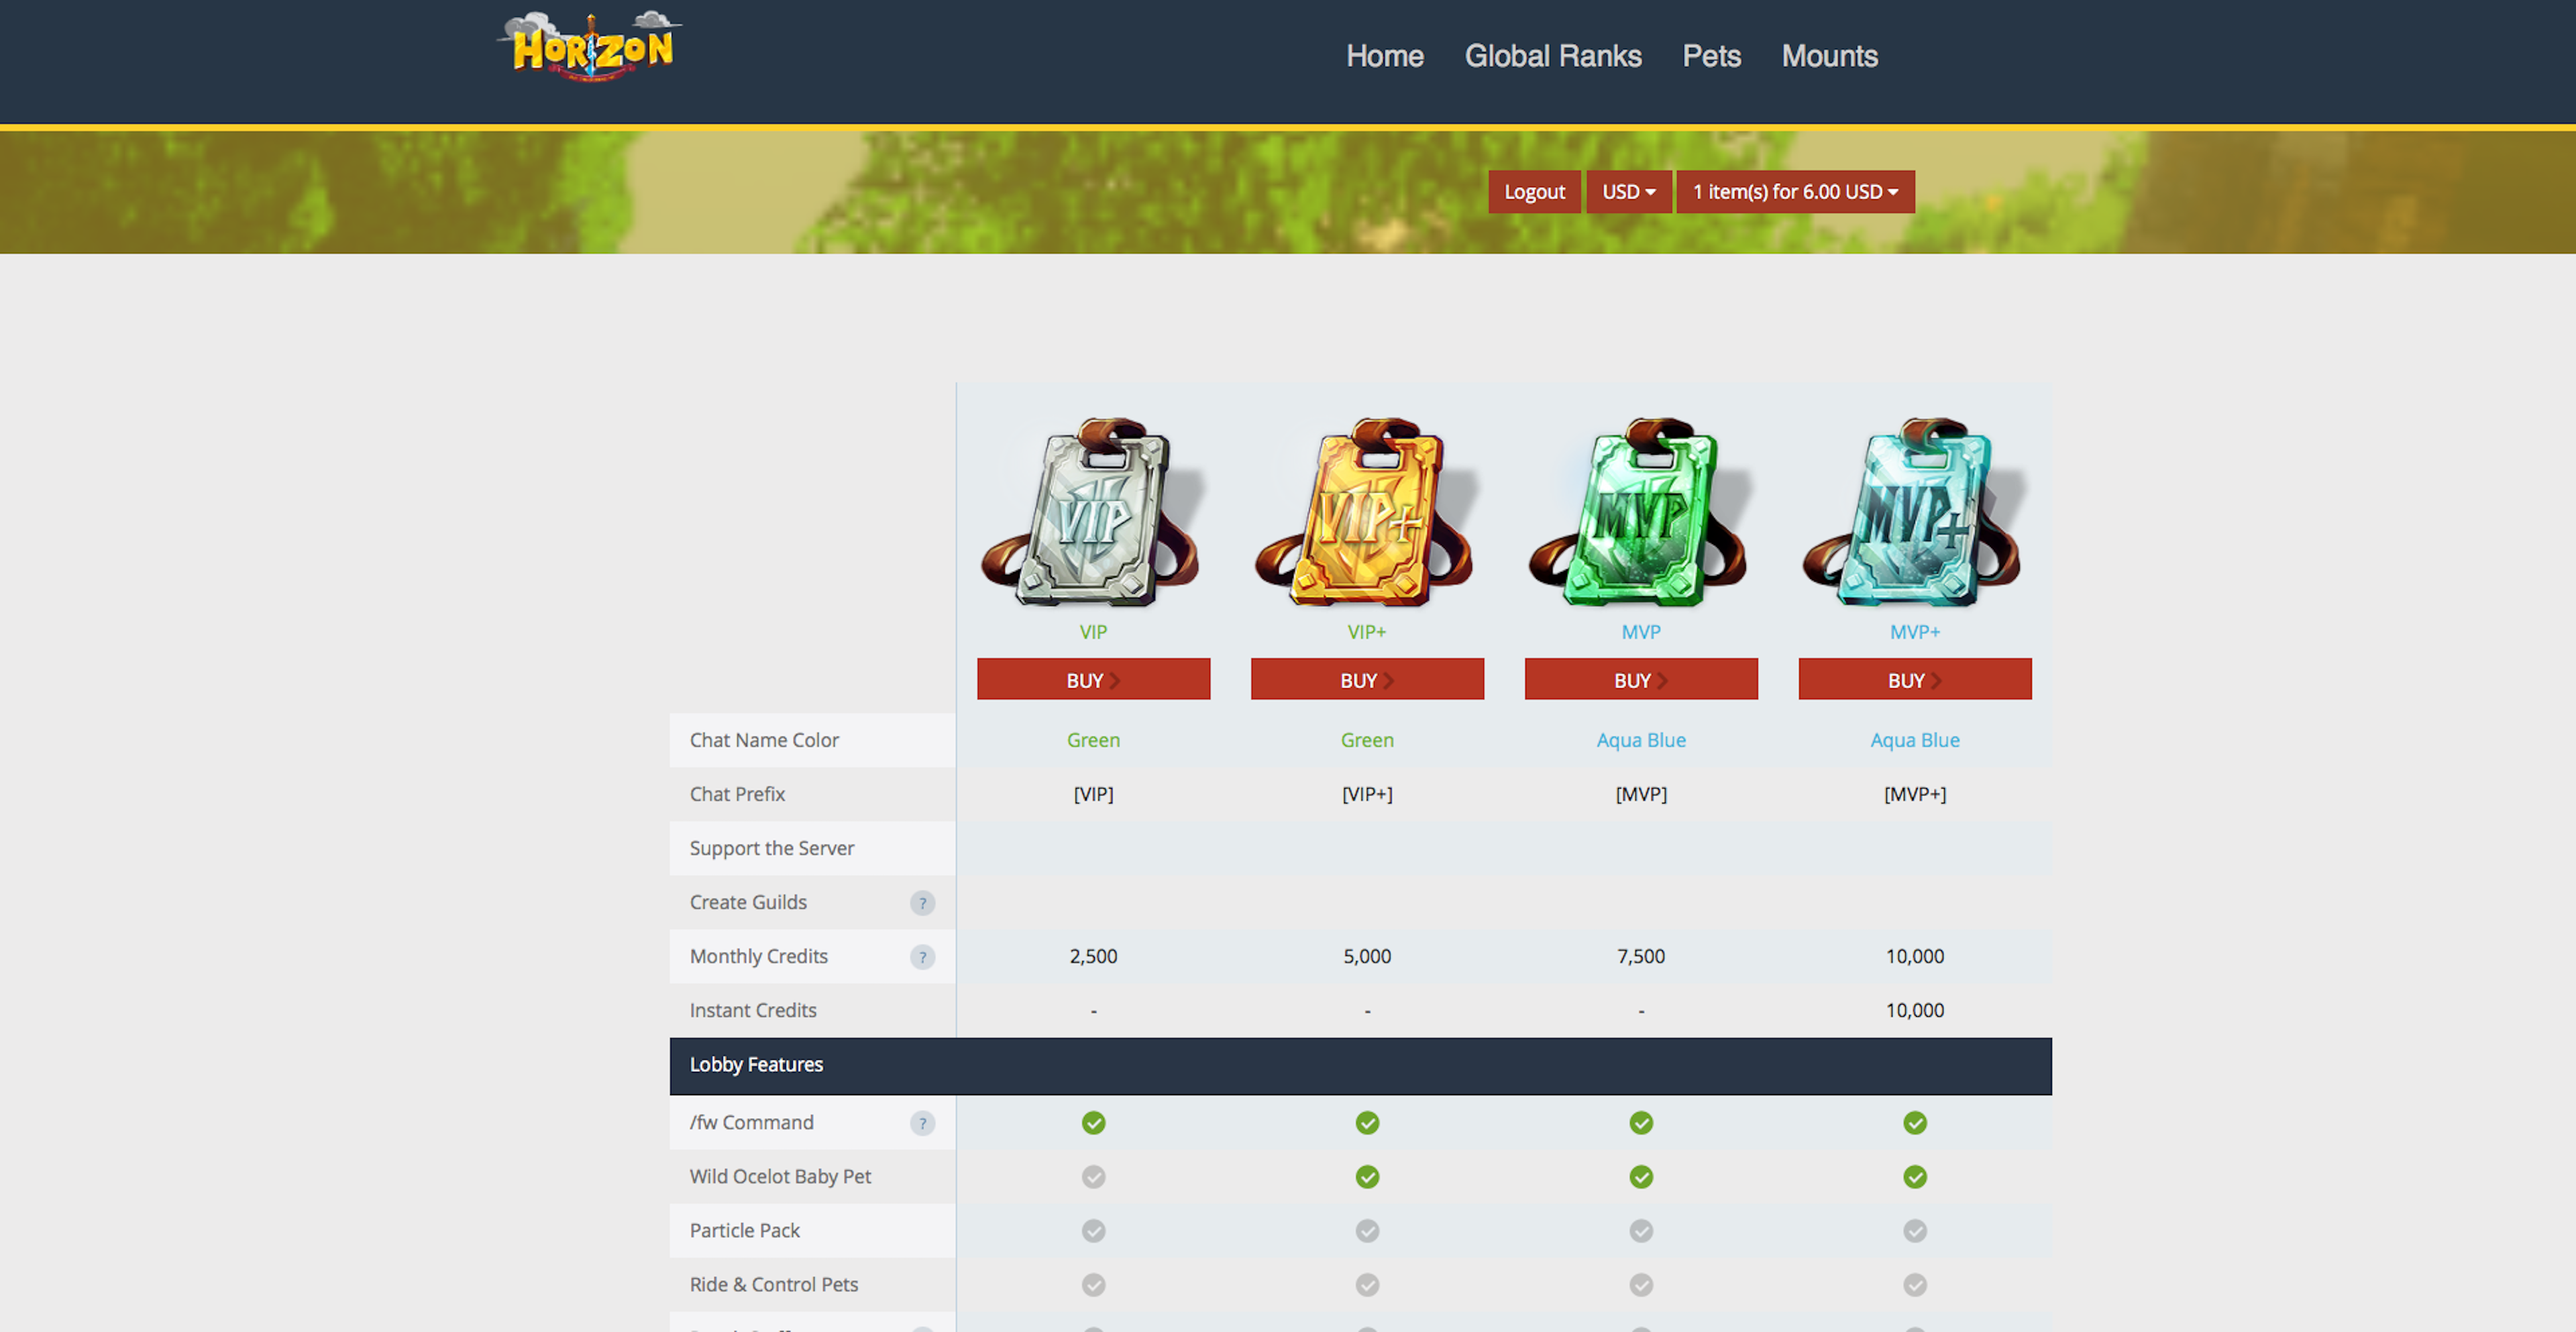Select the Chat Name Color row label
Screen dimensions: 2576x1332
click(764, 740)
